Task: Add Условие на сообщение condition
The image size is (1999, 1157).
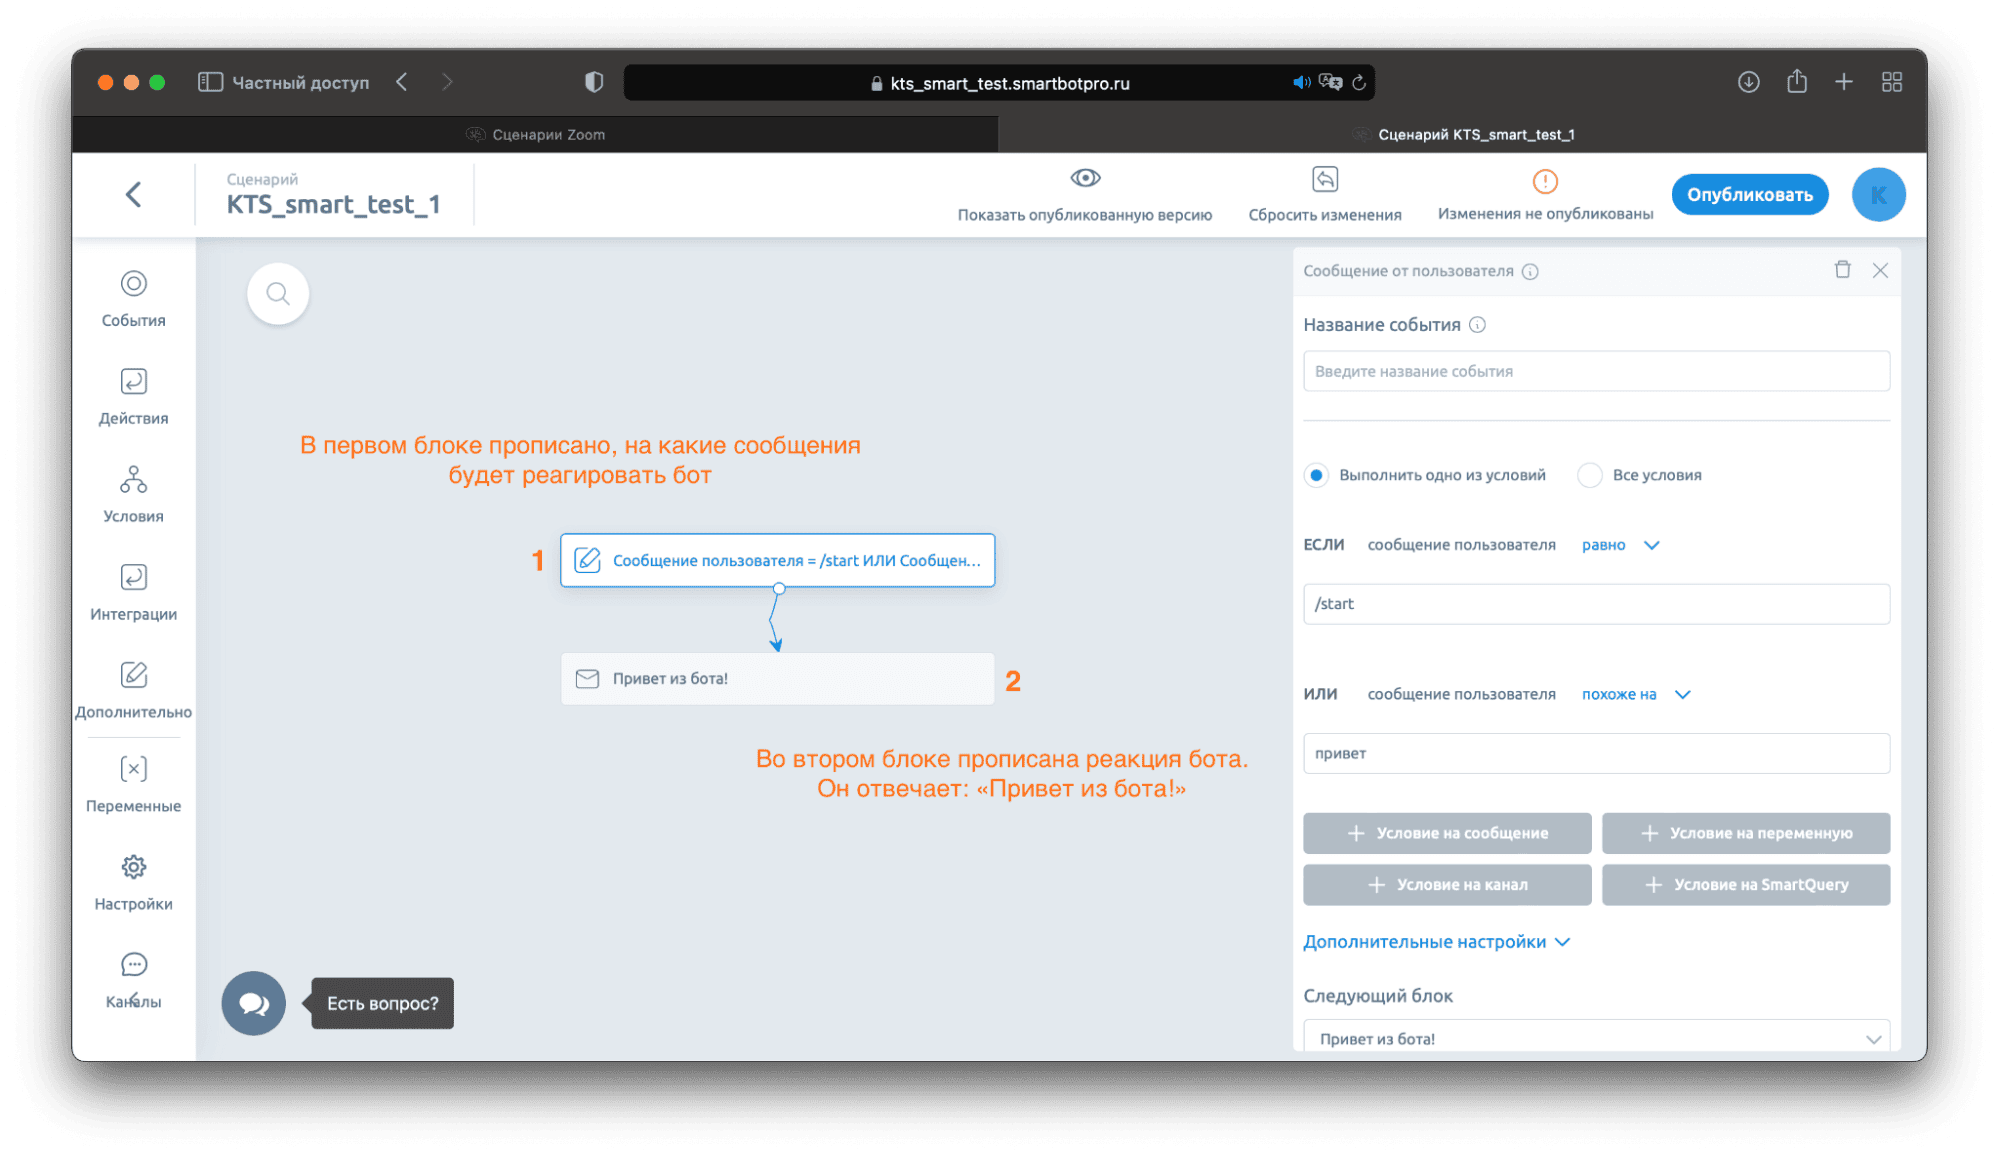Action: (x=1446, y=833)
